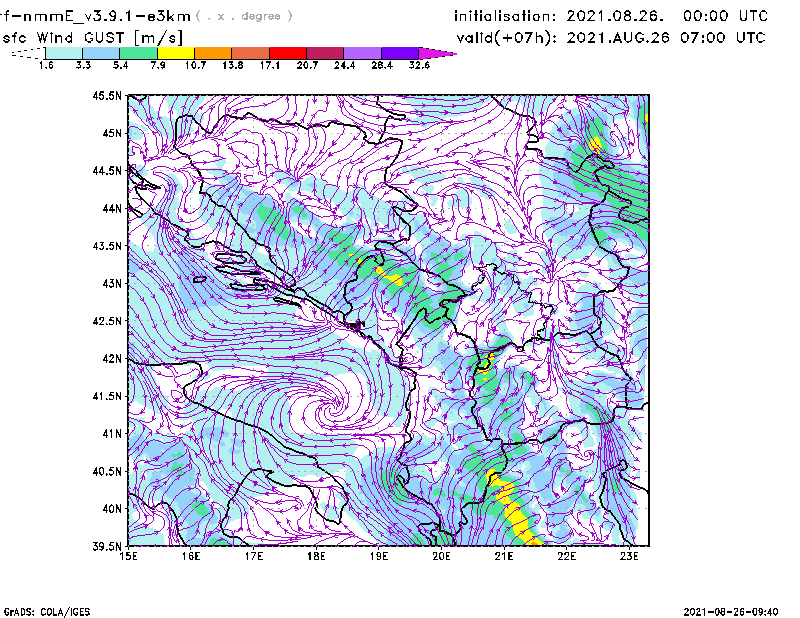Click the '17E' longitude label

coord(254,556)
